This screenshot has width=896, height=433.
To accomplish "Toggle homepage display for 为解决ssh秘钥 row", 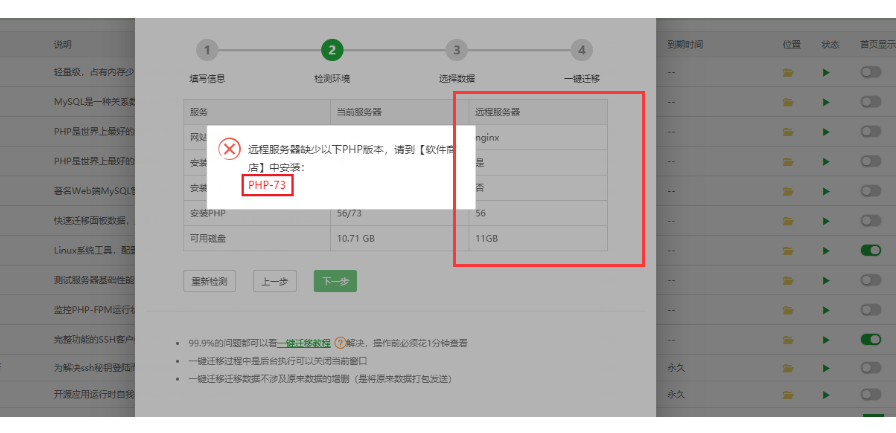I will 871,367.
